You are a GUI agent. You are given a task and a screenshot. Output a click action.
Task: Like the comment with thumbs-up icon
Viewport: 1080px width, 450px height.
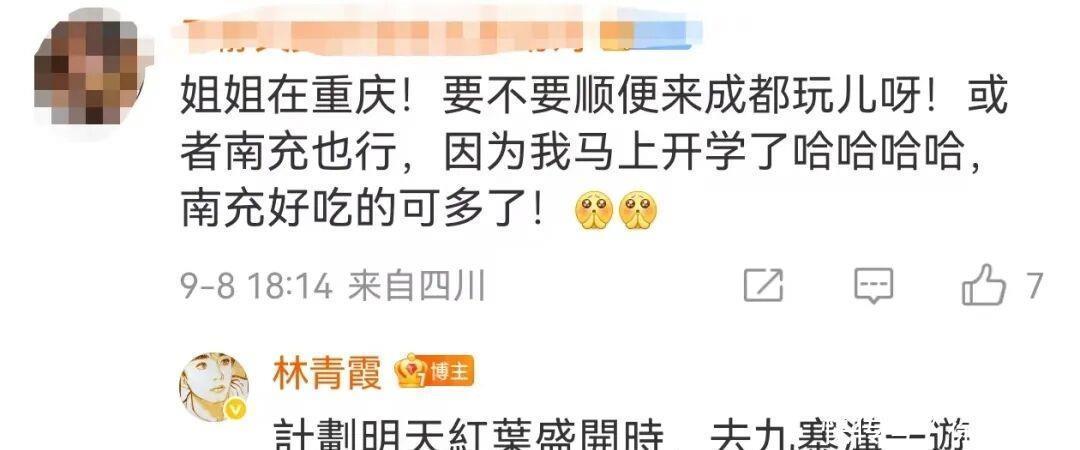(x=984, y=284)
